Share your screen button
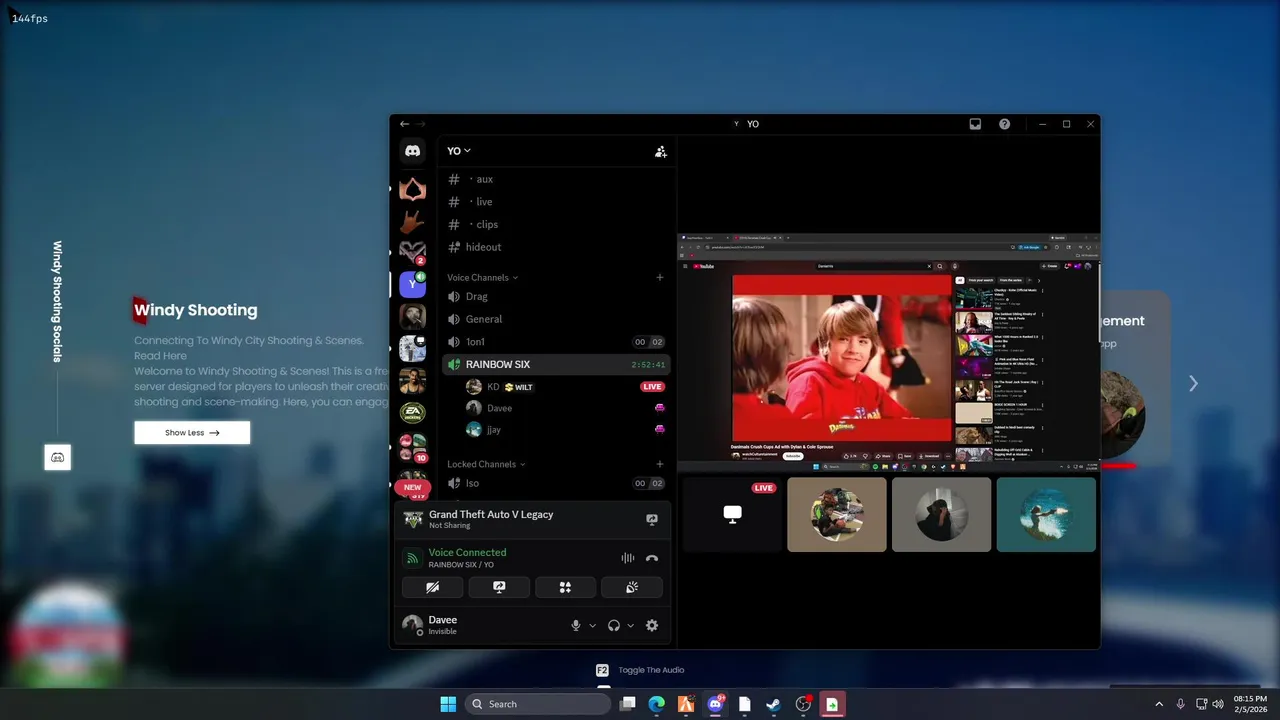This screenshot has width=1280, height=720. tap(499, 587)
